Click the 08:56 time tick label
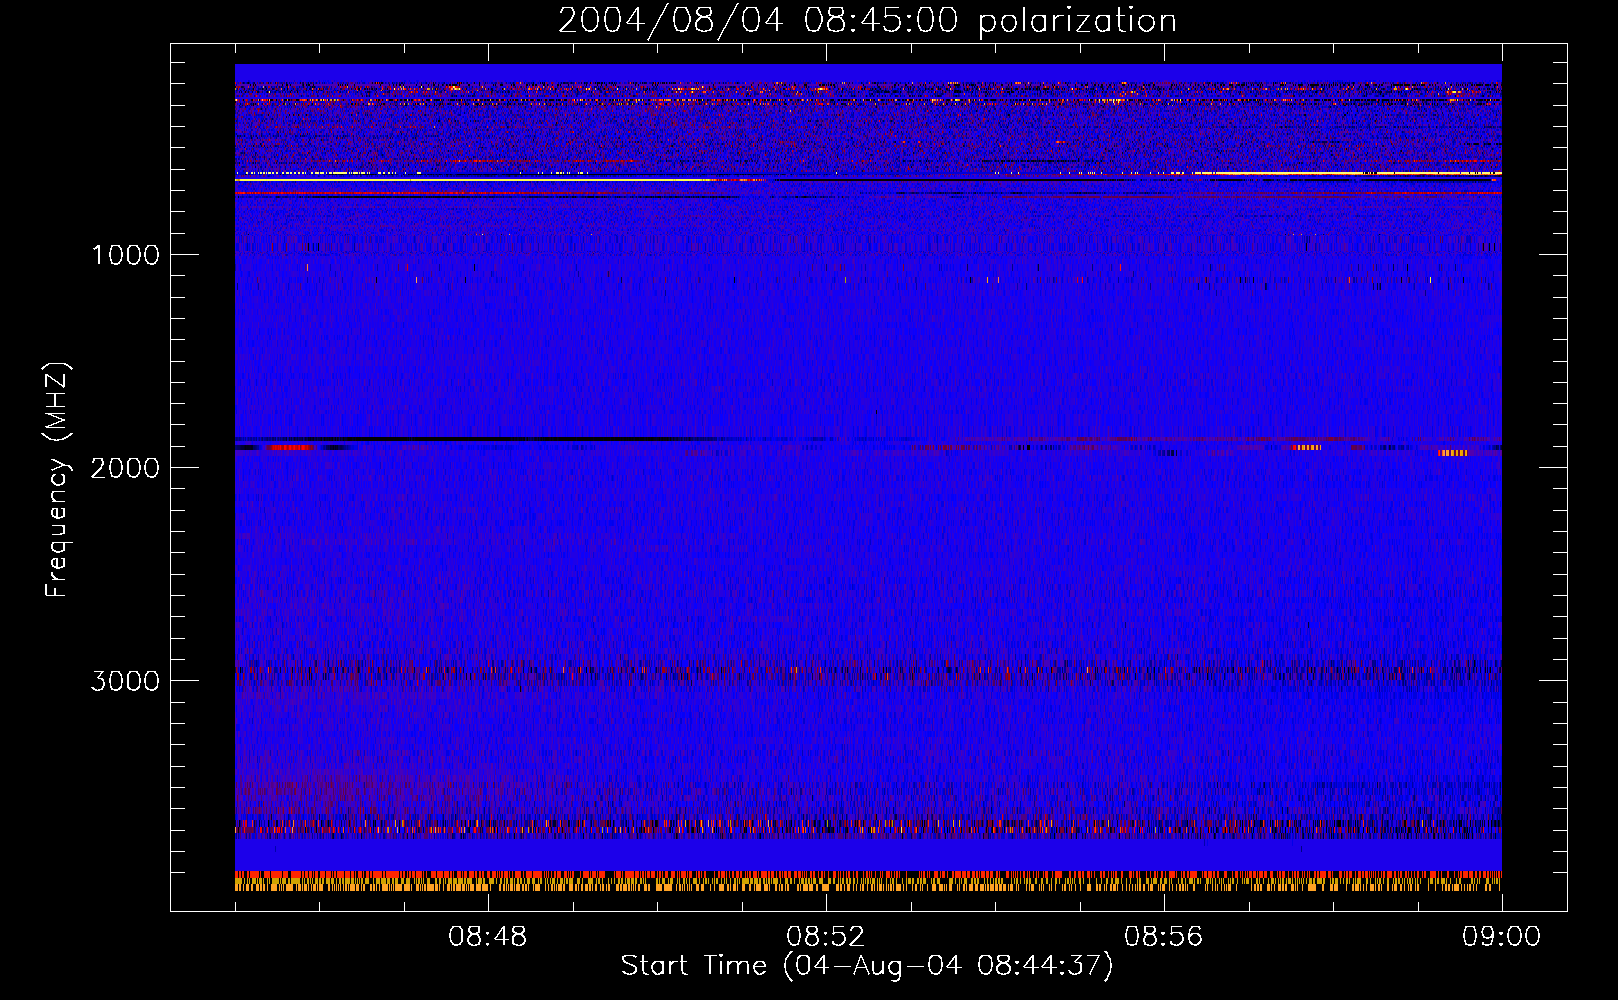 tap(1163, 937)
